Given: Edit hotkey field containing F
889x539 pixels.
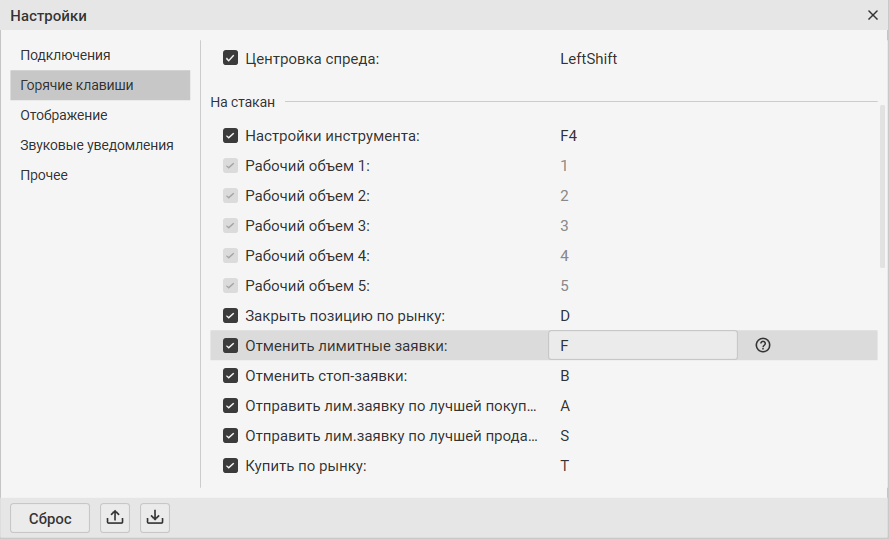Looking at the screenshot, I should click(x=642, y=345).
